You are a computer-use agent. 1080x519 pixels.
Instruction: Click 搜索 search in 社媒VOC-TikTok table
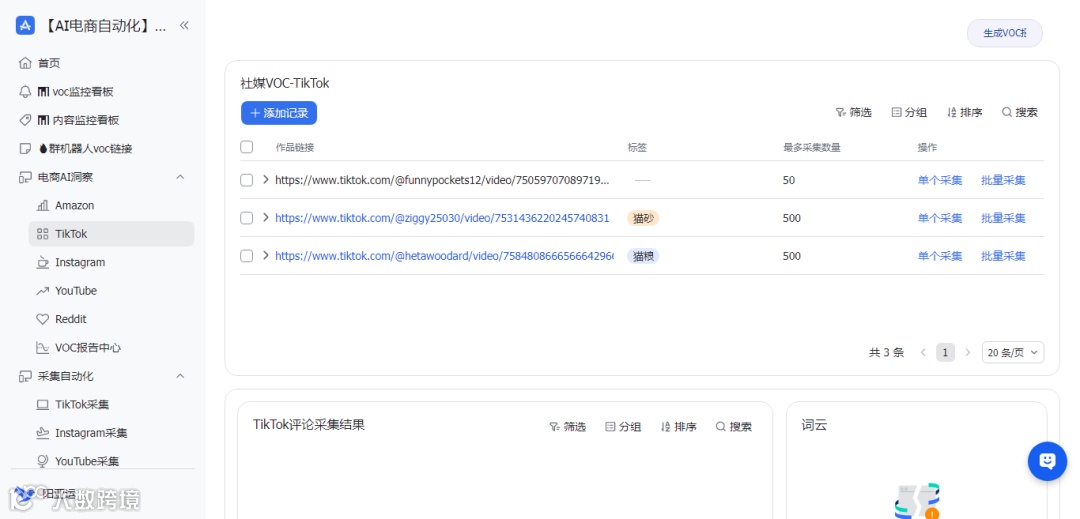(1019, 112)
